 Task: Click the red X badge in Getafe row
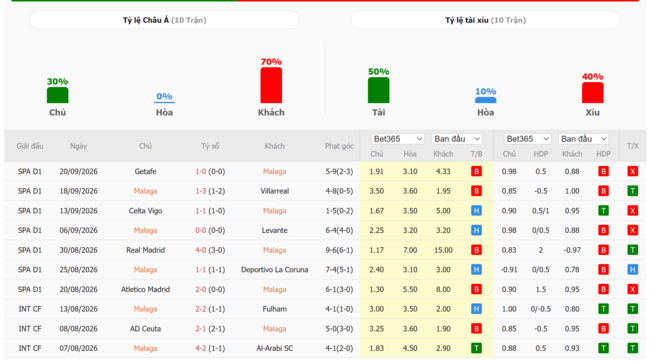tap(633, 172)
